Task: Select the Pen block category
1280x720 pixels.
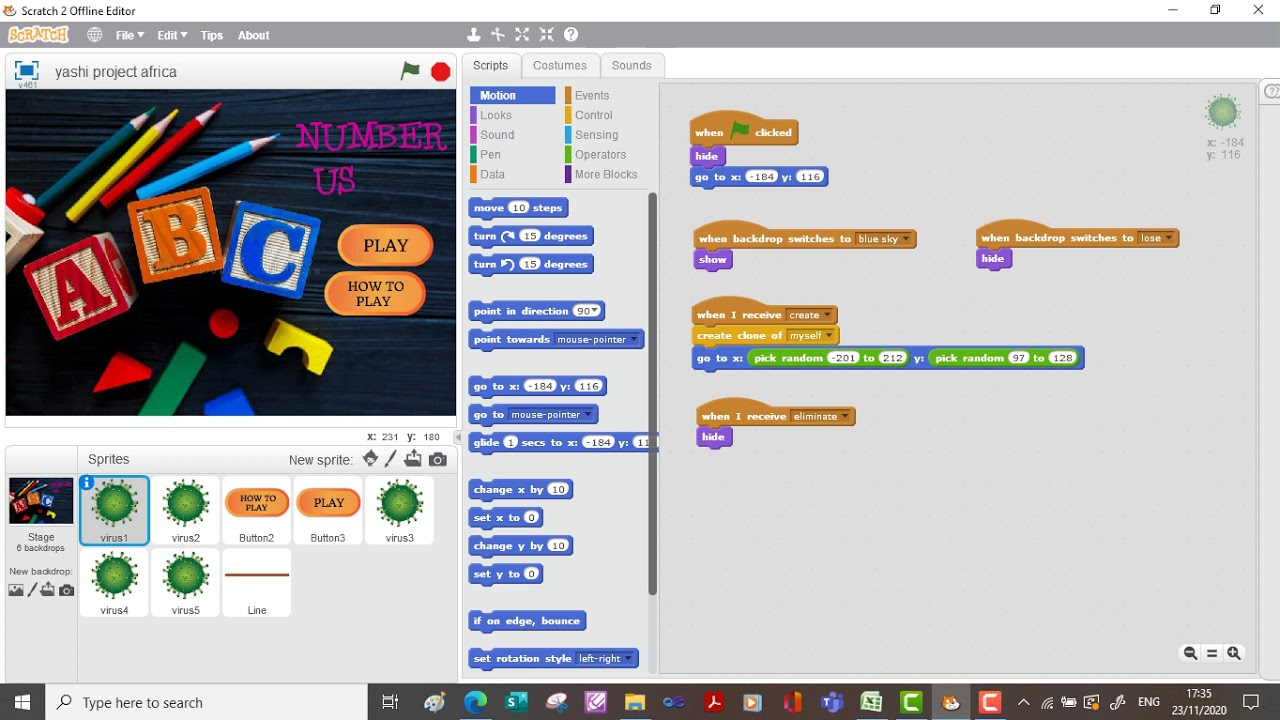Action: point(490,154)
